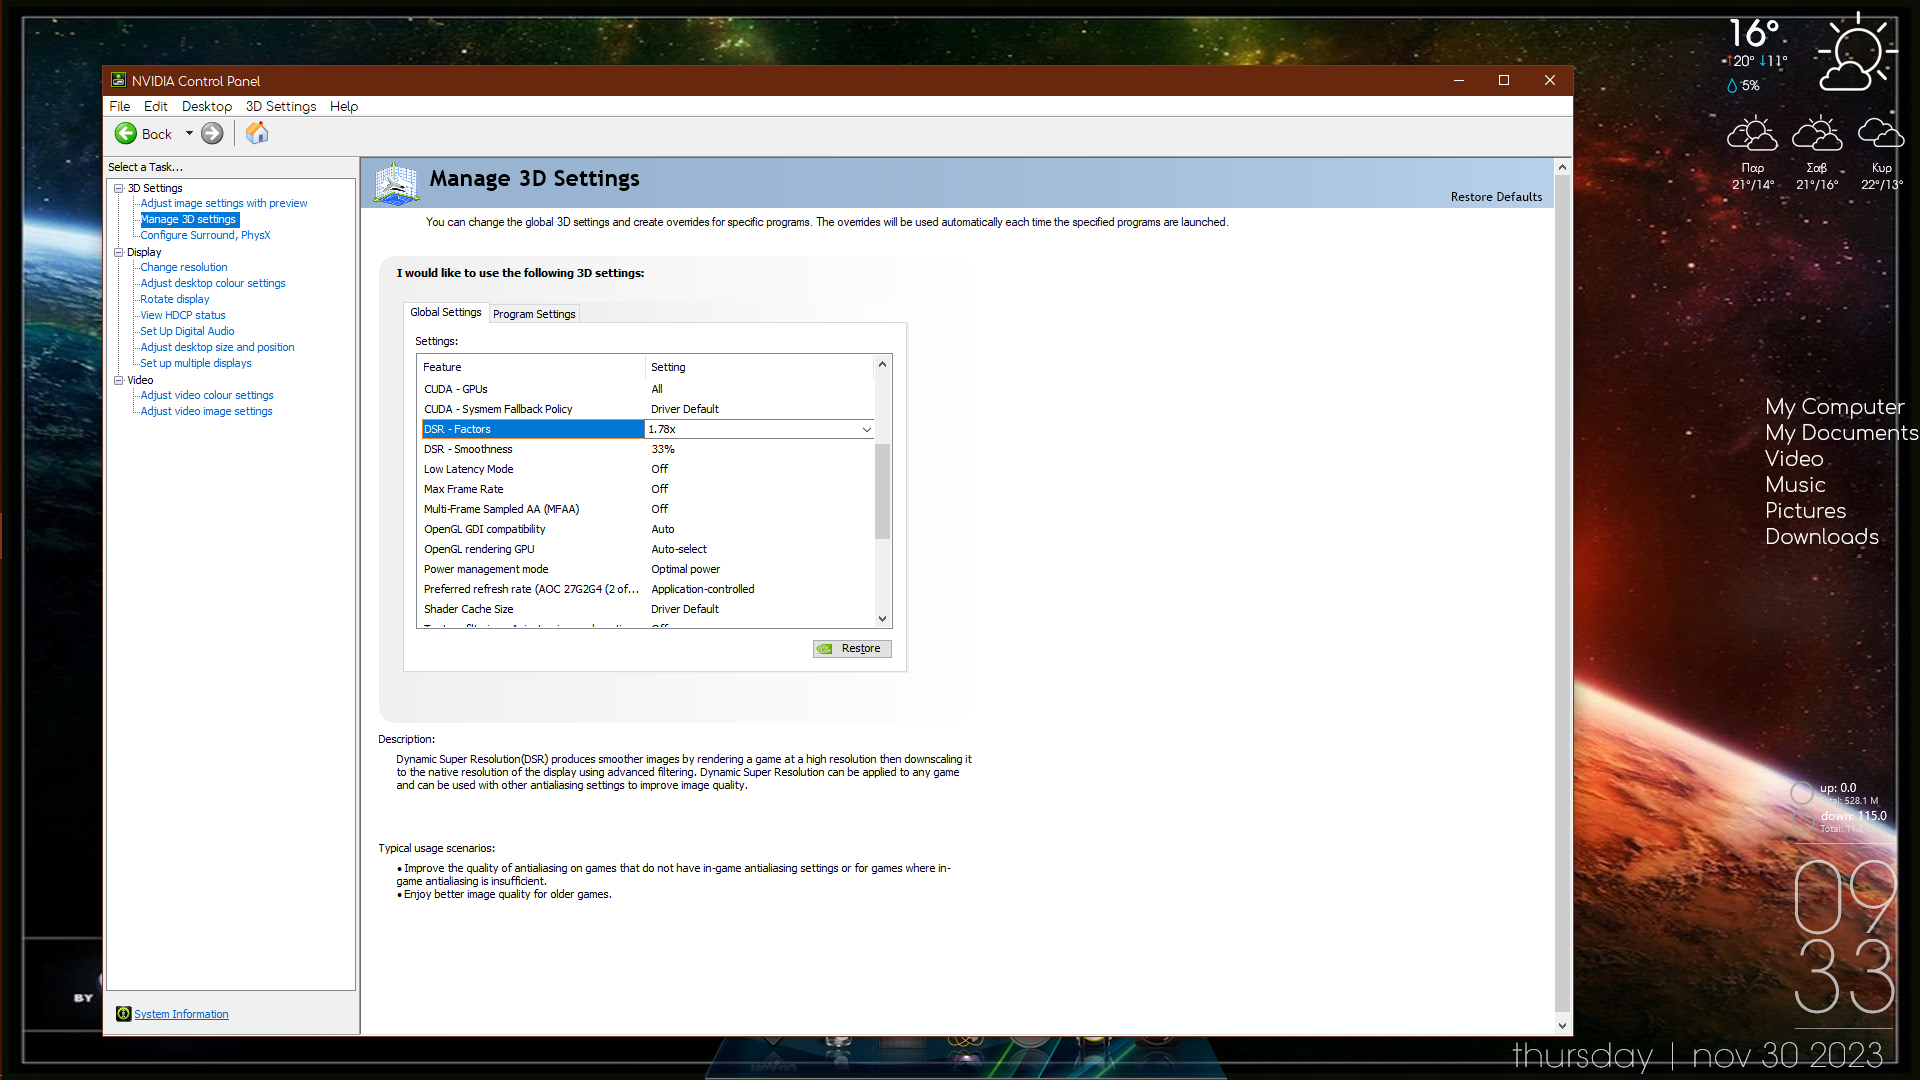Switch to the Program Settings tab
The width and height of the screenshot is (1920, 1080).
534,314
